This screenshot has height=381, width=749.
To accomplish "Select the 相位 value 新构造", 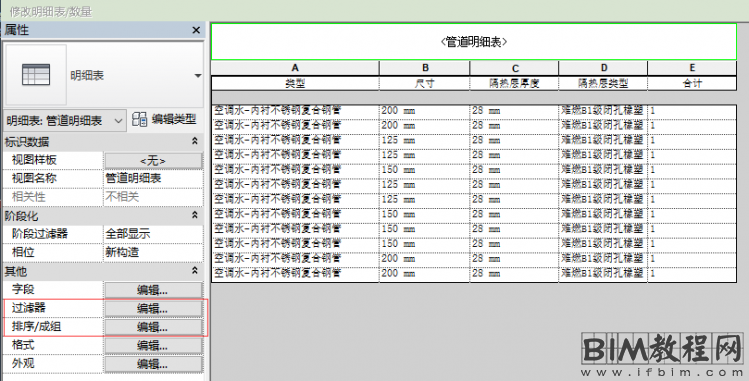I will click(153, 252).
